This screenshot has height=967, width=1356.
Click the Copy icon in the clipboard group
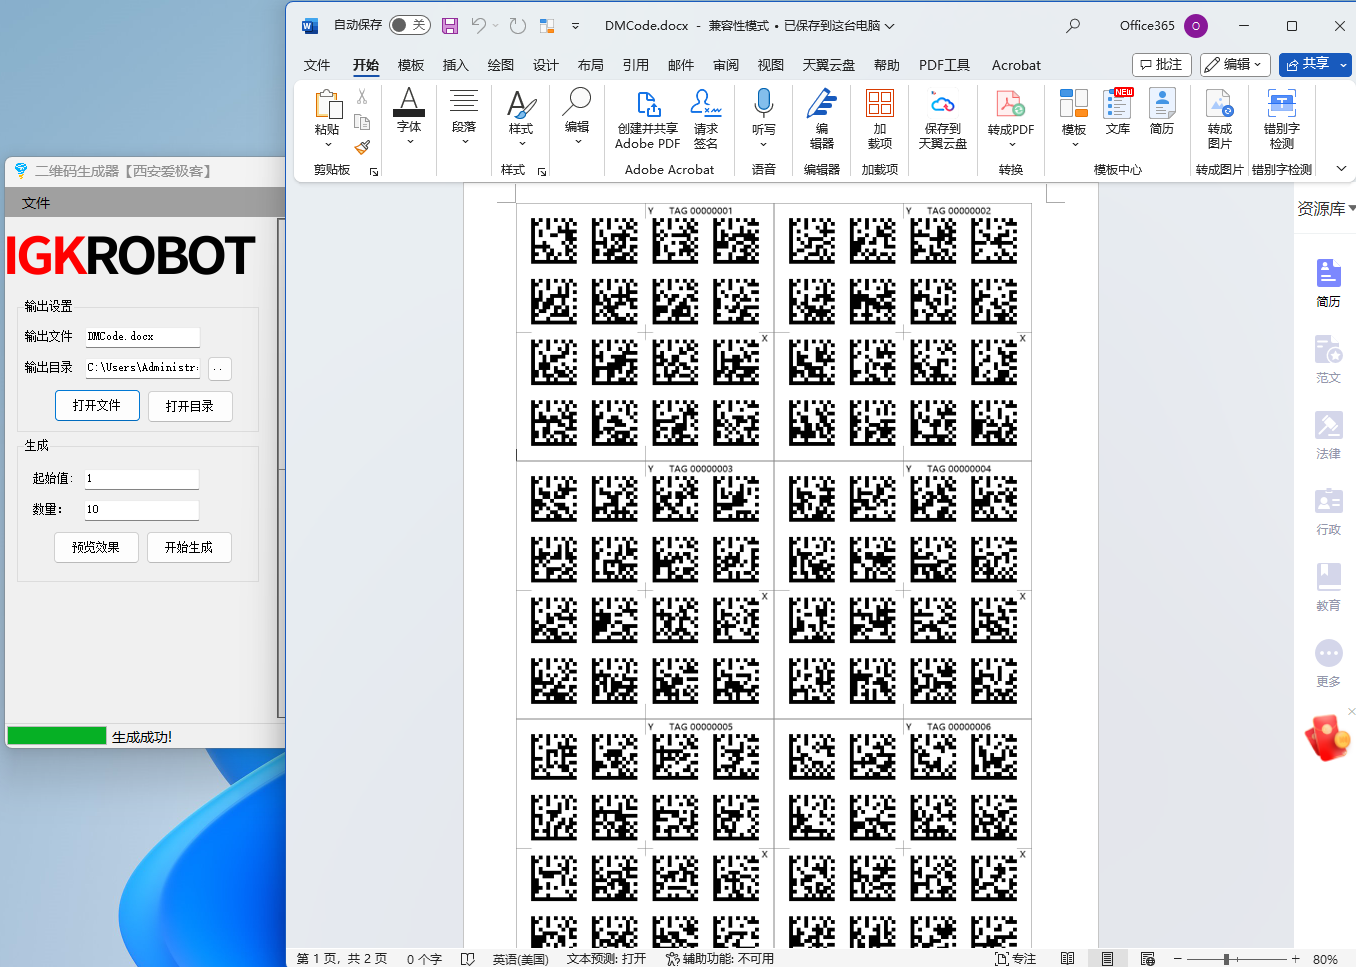(x=362, y=122)
